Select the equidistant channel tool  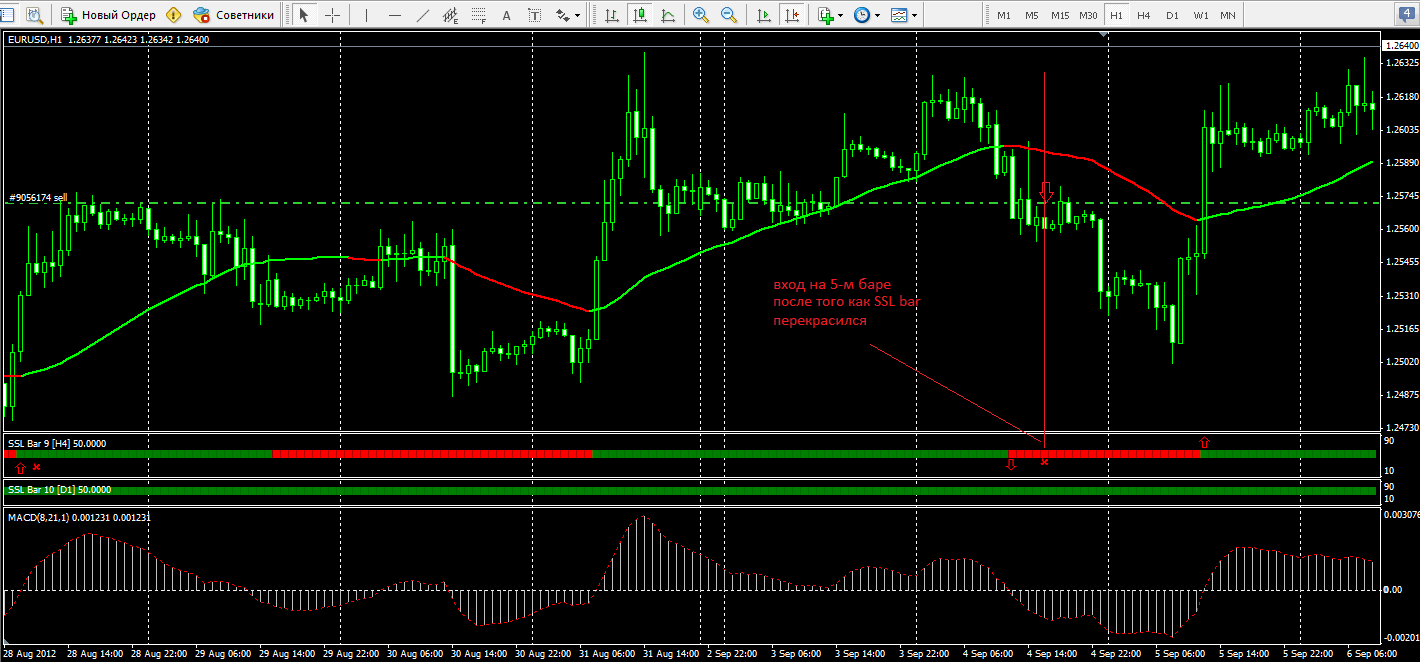(450, 15)
